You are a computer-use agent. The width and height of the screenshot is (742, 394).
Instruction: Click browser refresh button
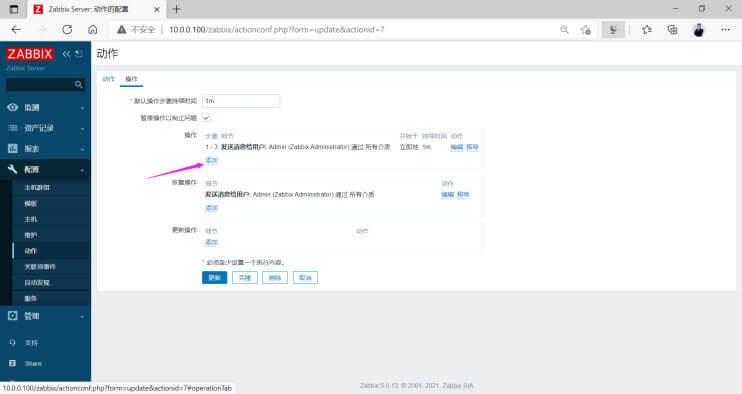click(x=67, y=29)
